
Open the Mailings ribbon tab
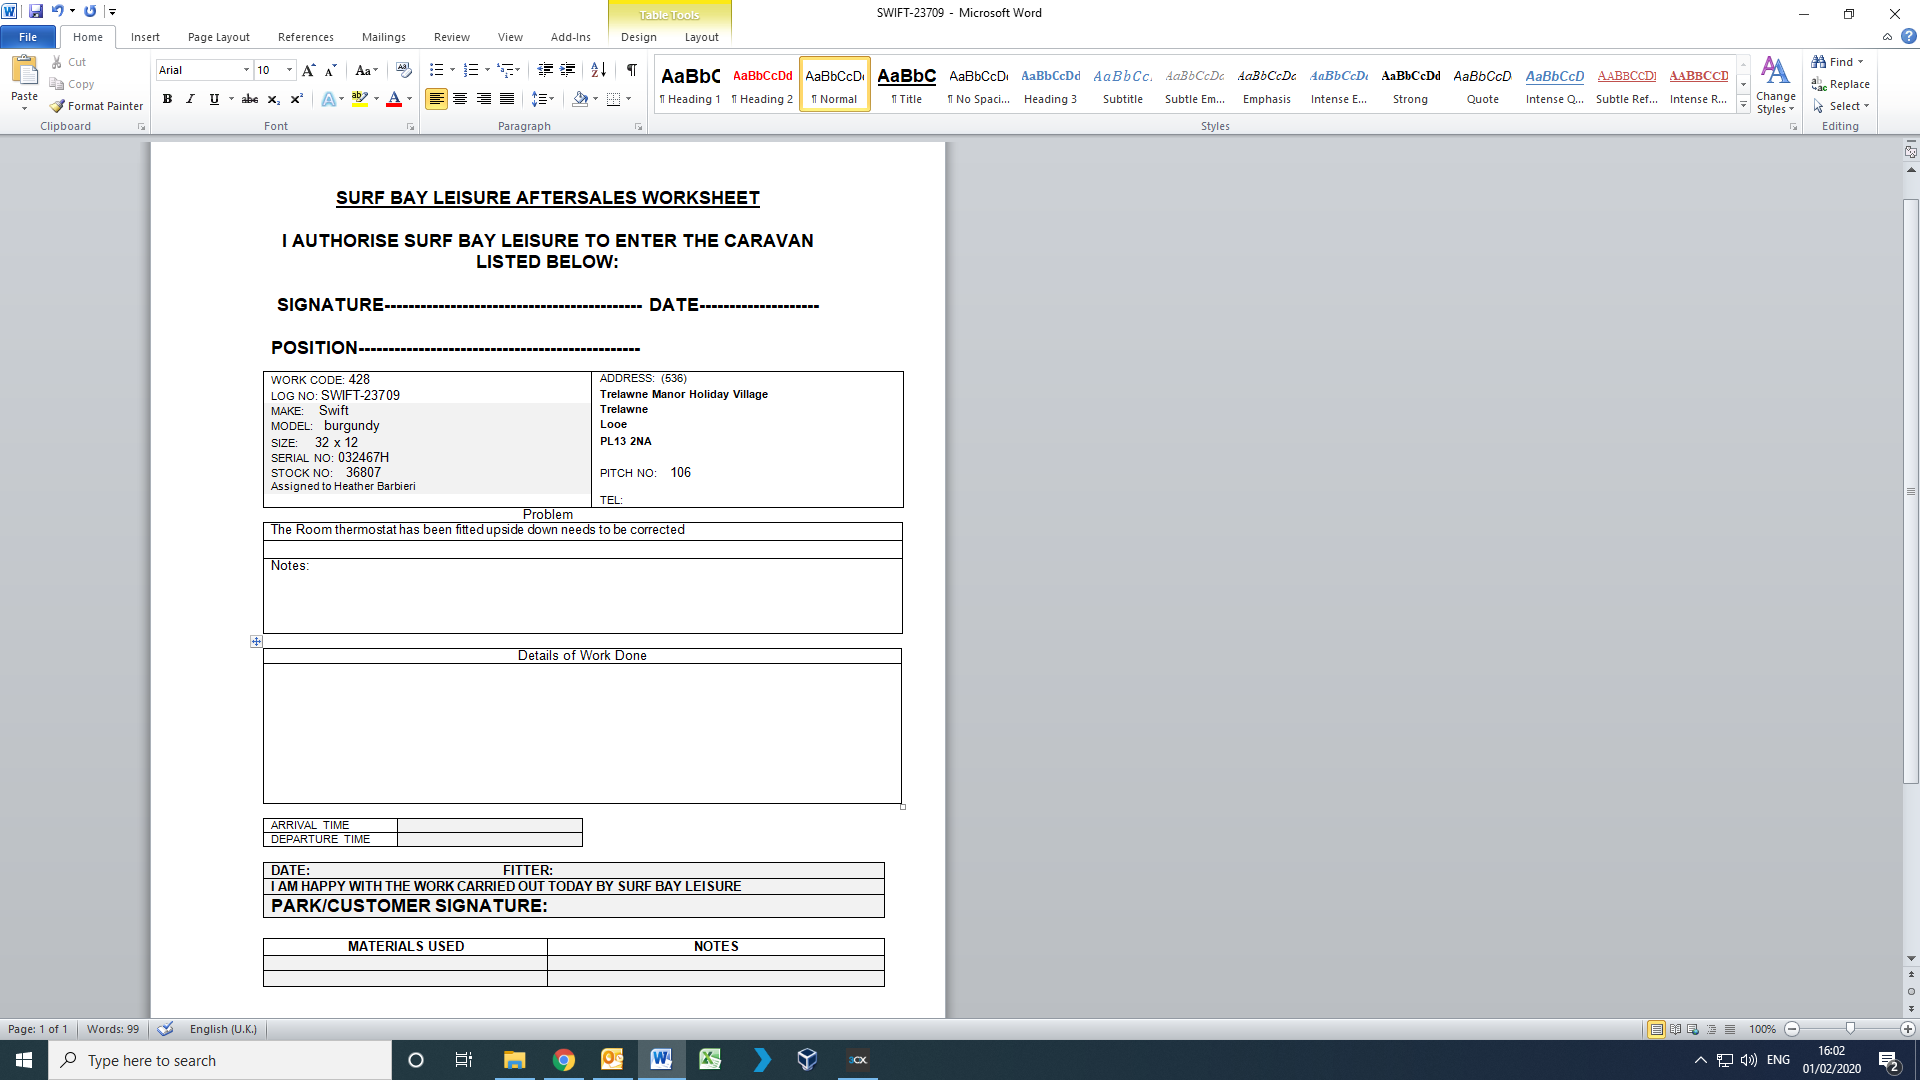[383, 37]
